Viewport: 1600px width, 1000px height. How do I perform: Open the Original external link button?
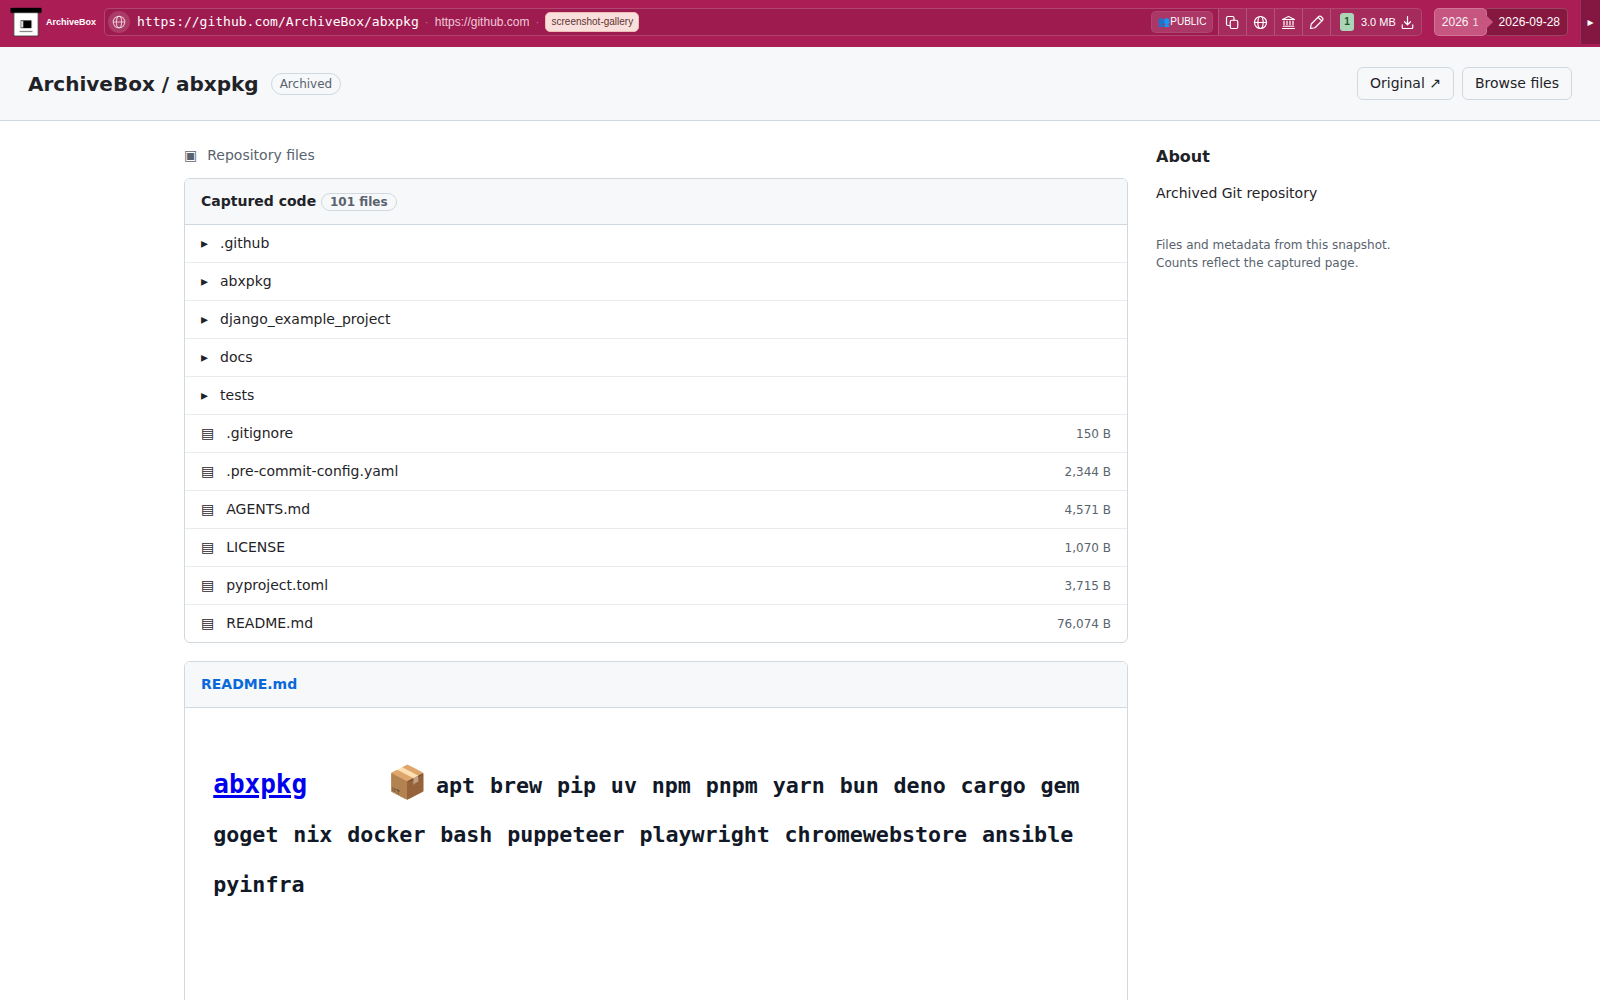[x=1405, y=83]
